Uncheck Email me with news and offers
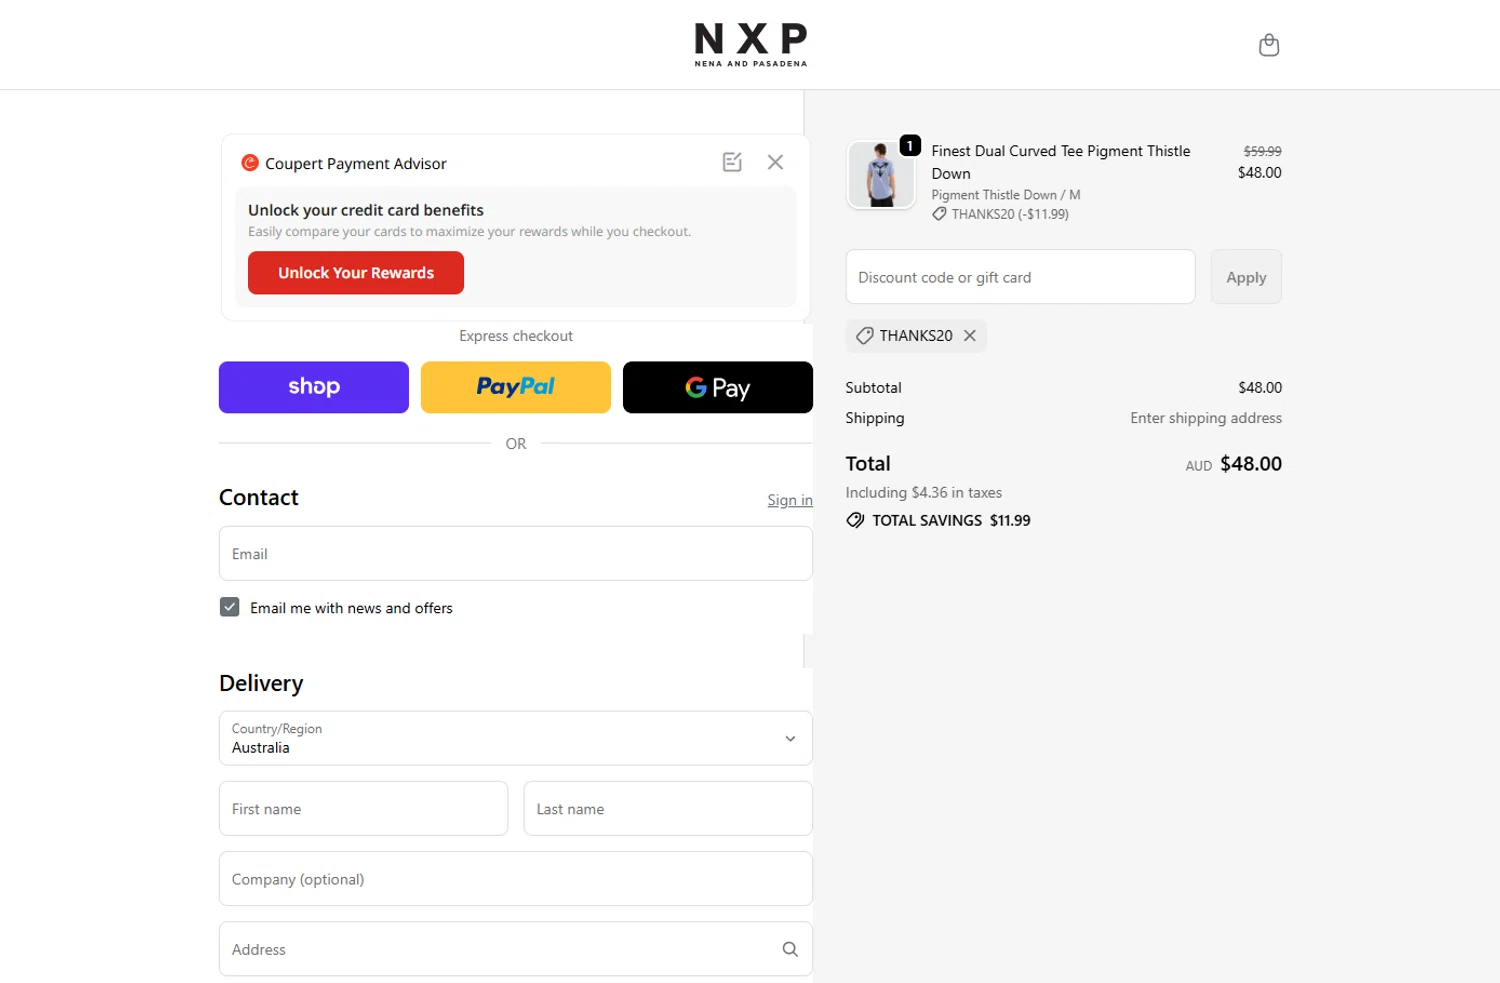 [x=230, y=607]
